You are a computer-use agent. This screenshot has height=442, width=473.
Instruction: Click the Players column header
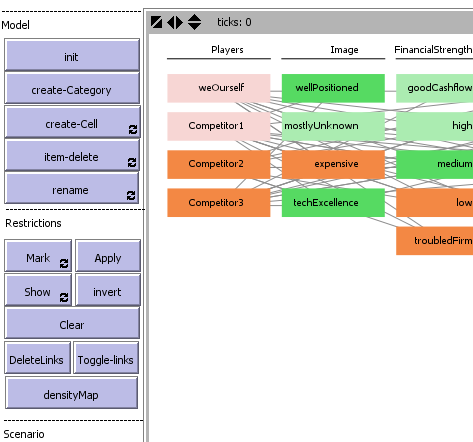point(227,50)
